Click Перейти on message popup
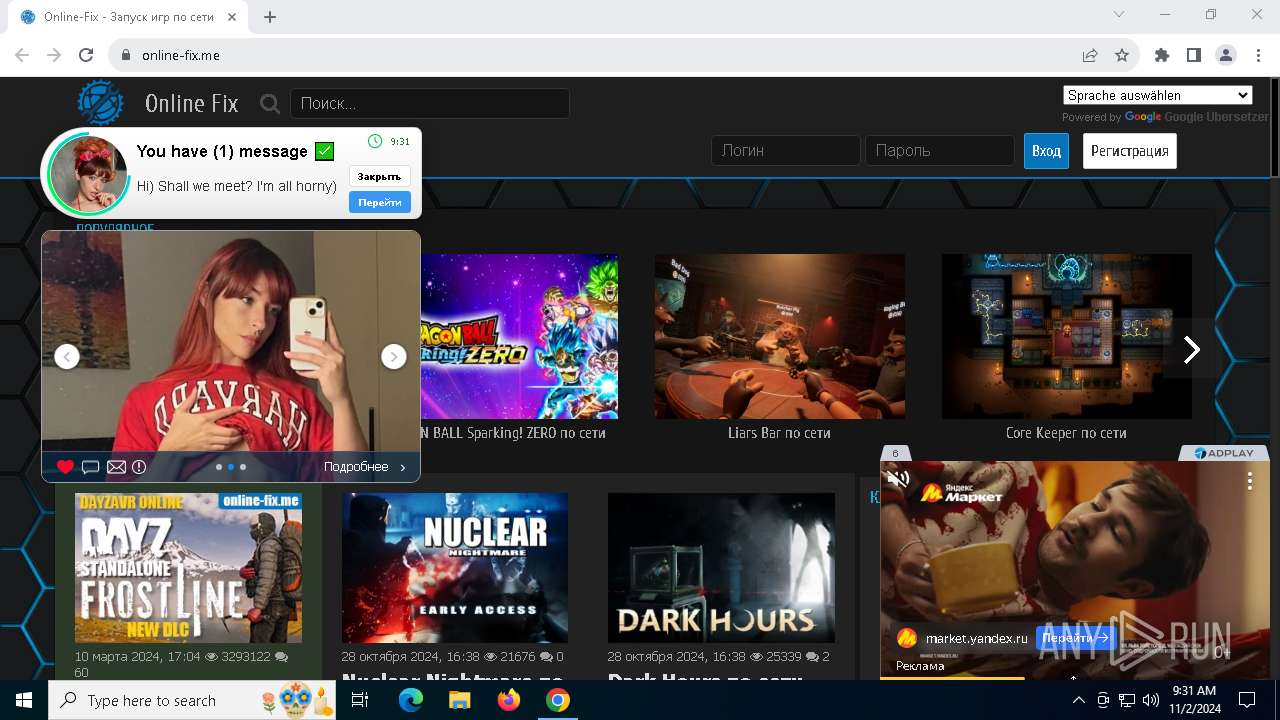 point(379,202)
